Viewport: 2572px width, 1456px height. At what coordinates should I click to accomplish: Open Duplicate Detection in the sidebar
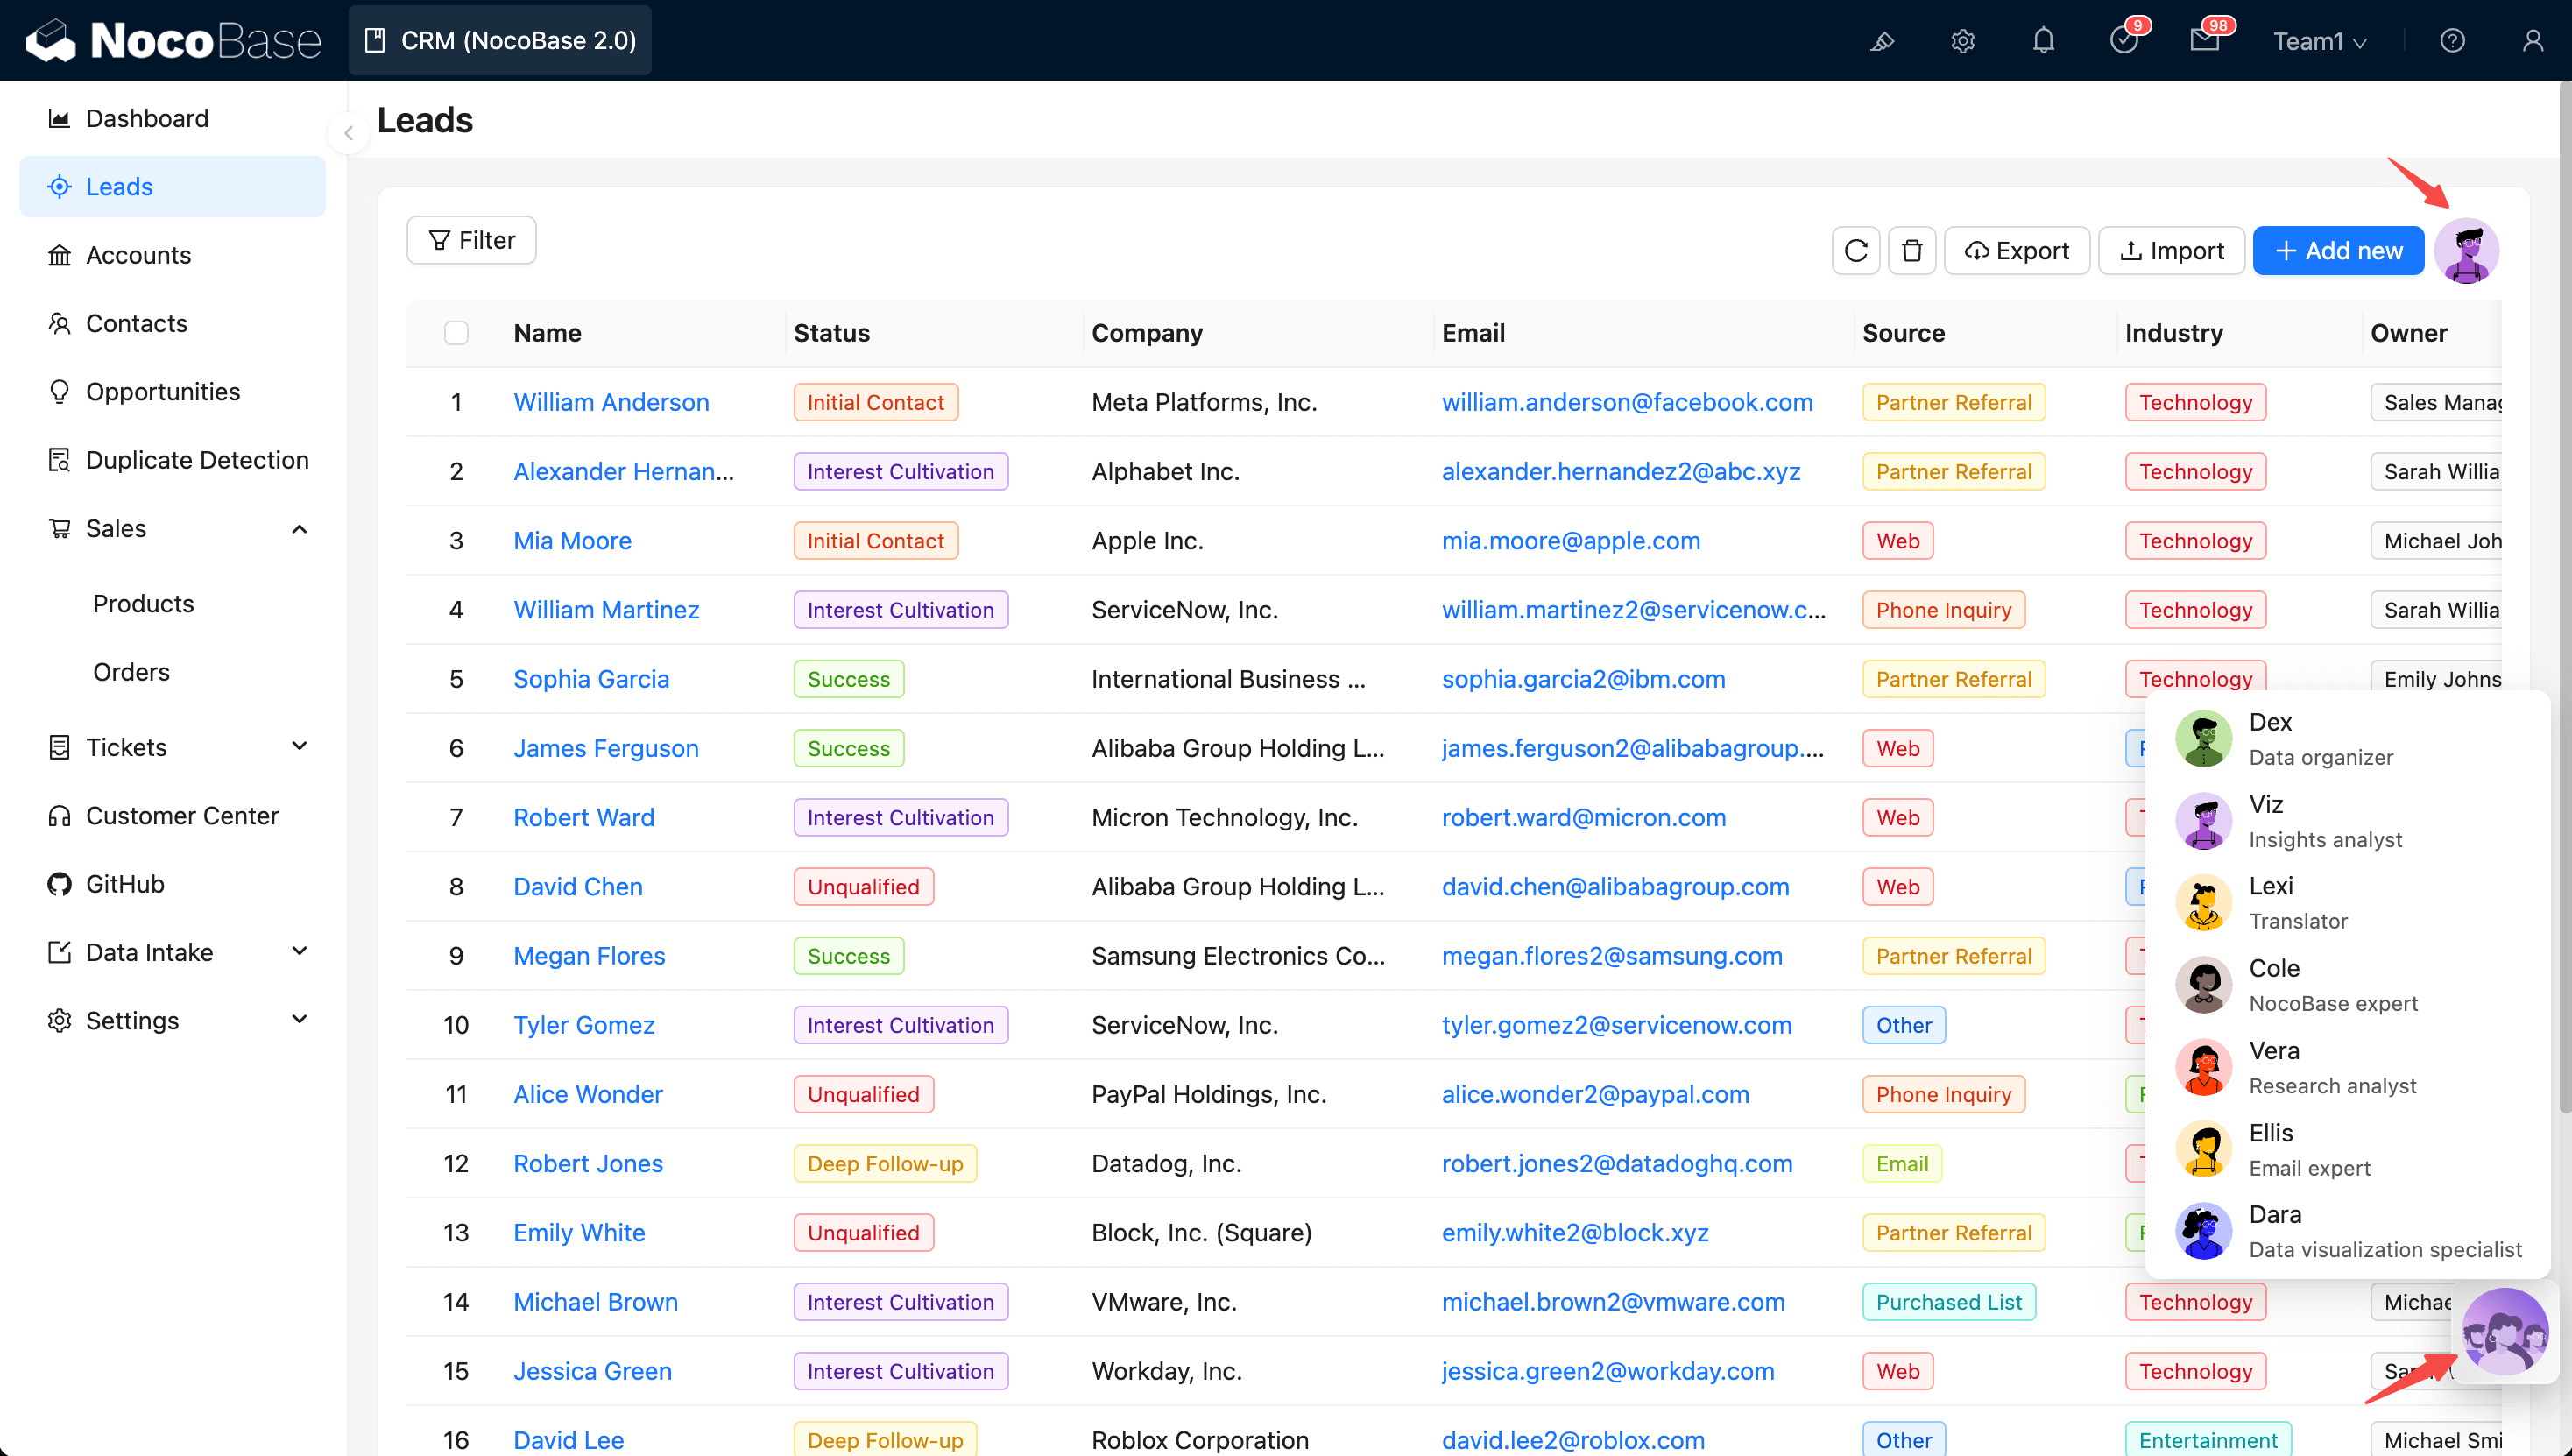(x=197, y=460)
